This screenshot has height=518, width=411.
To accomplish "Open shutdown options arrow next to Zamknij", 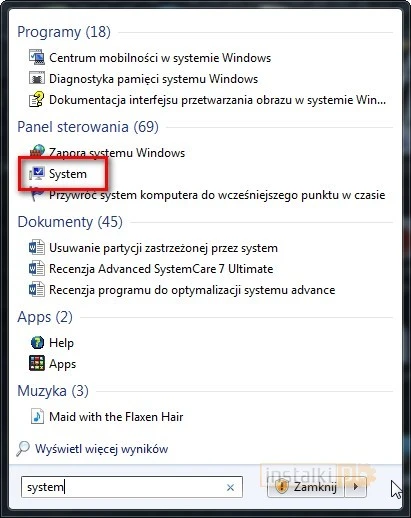I will pyautogui.click(x=355, y=487).
